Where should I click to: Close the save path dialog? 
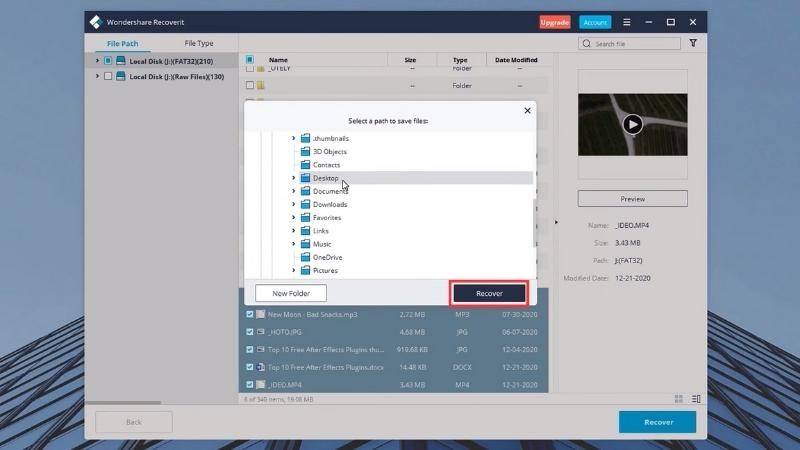pyautogui.click(x=523, y=109)
